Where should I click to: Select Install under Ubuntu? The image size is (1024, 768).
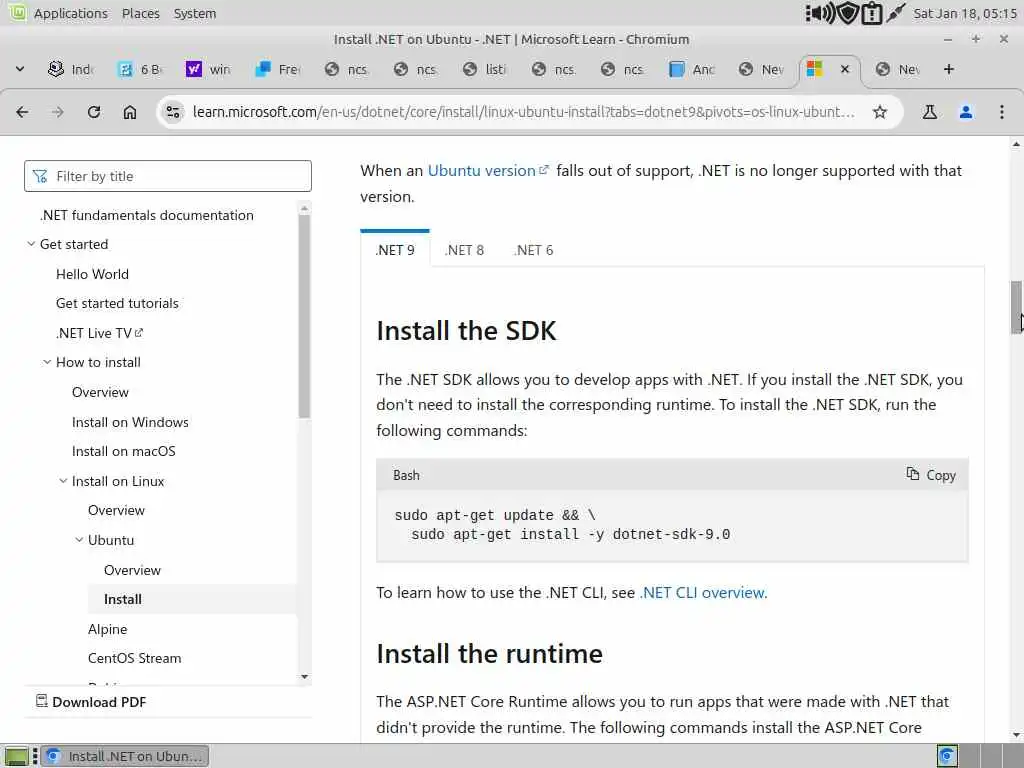(x=123, y=600)
